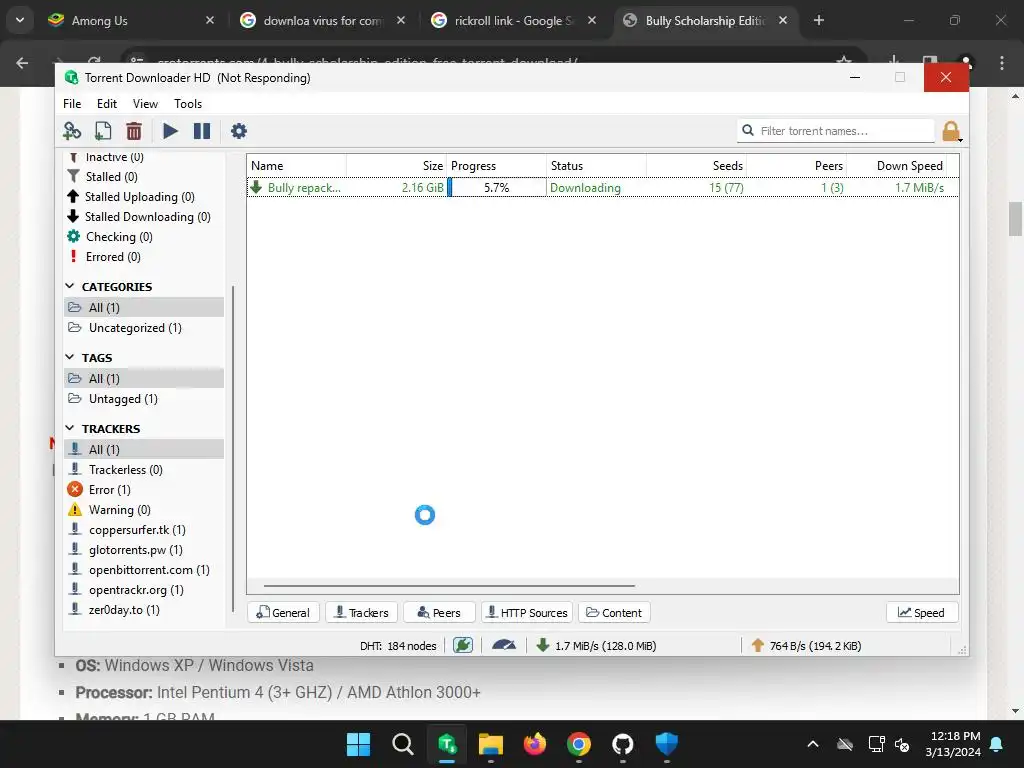
Task: Click in the Filter torrent names field
Action: point(836,131)
